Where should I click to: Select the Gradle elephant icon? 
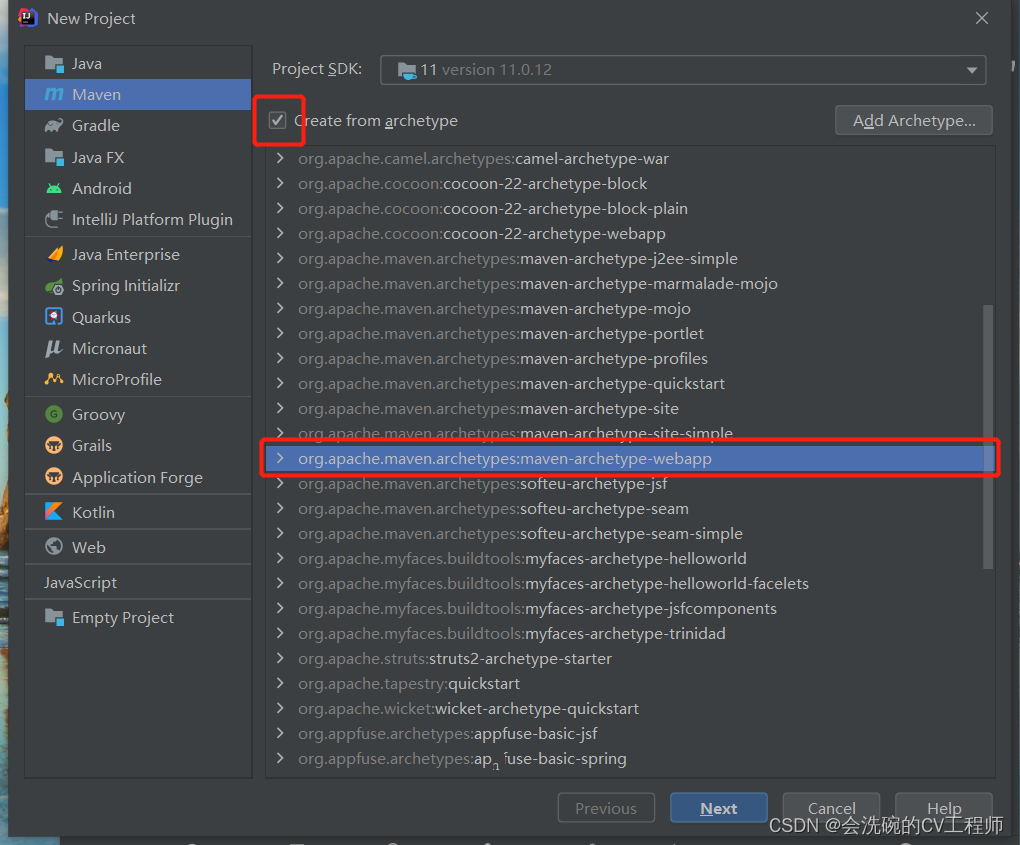(x=54, y=125)
